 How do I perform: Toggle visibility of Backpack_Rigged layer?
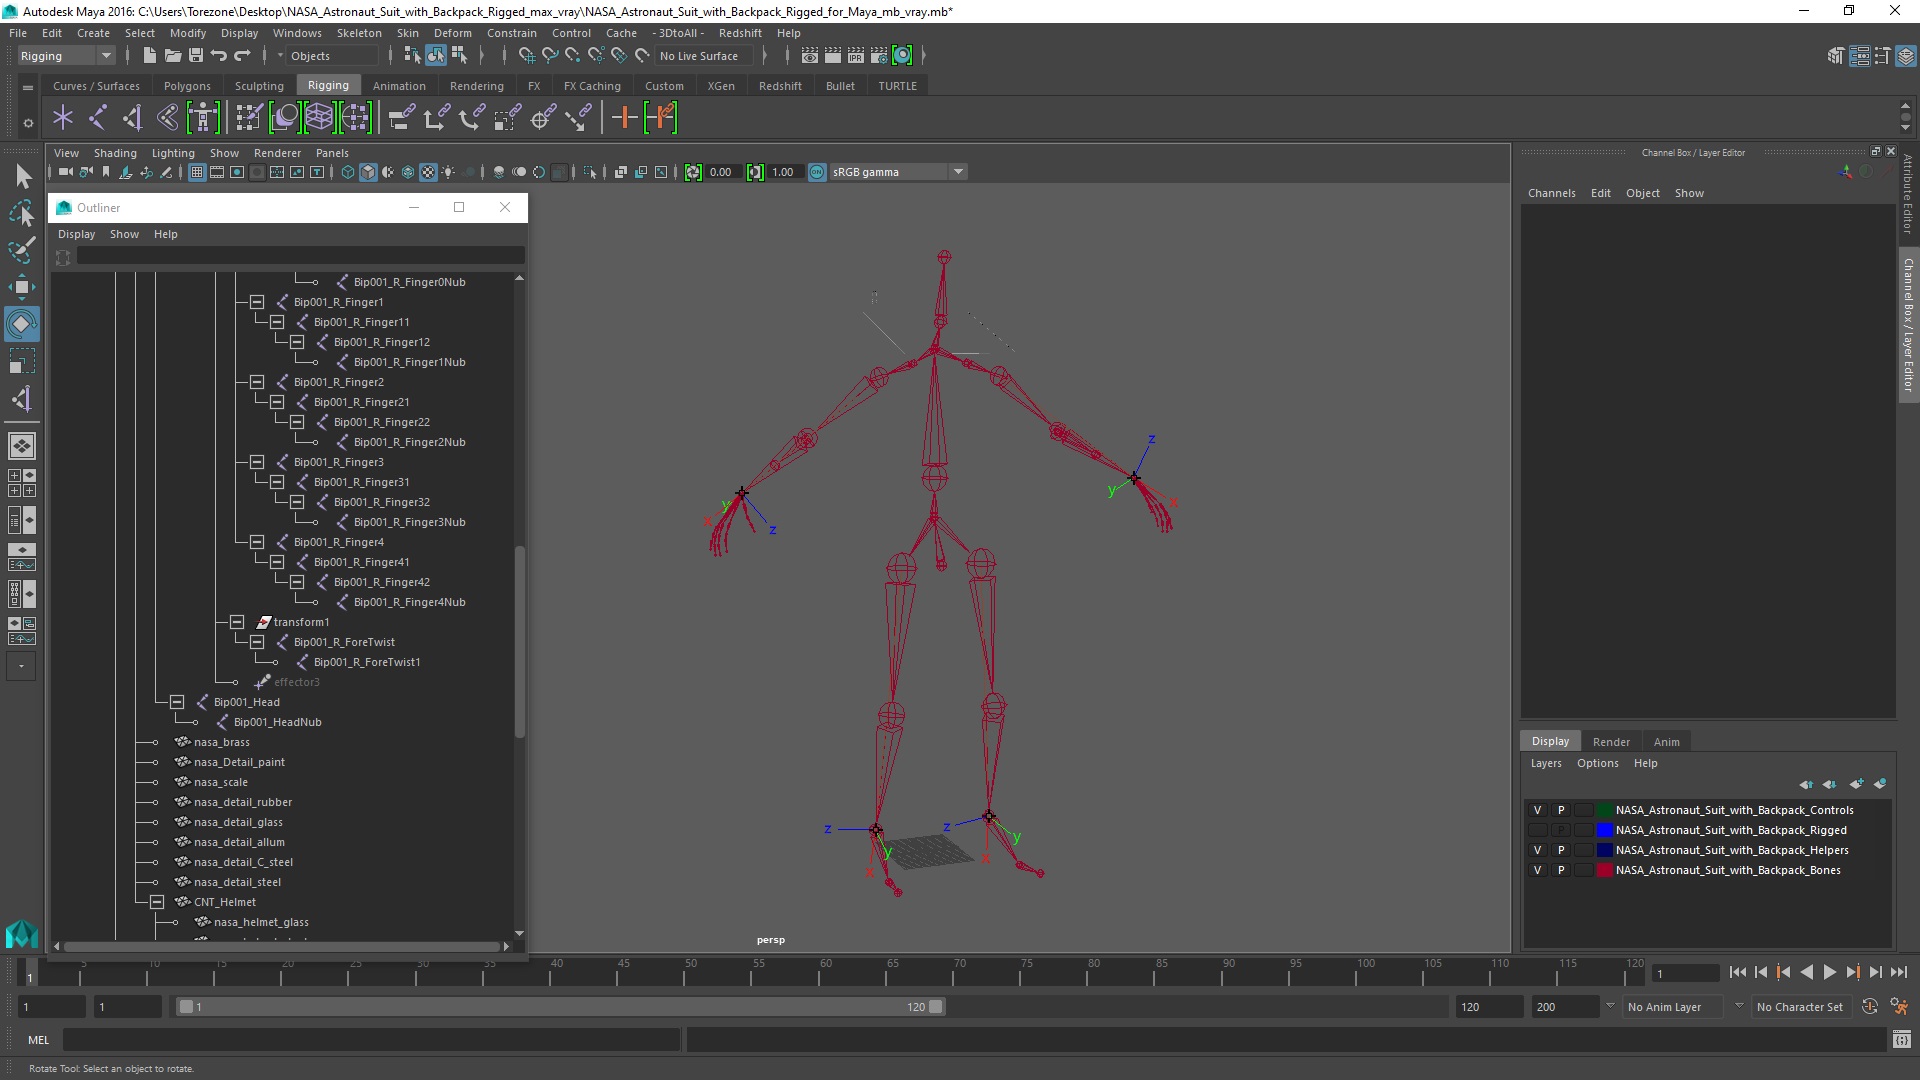[x=1537, y=830]
